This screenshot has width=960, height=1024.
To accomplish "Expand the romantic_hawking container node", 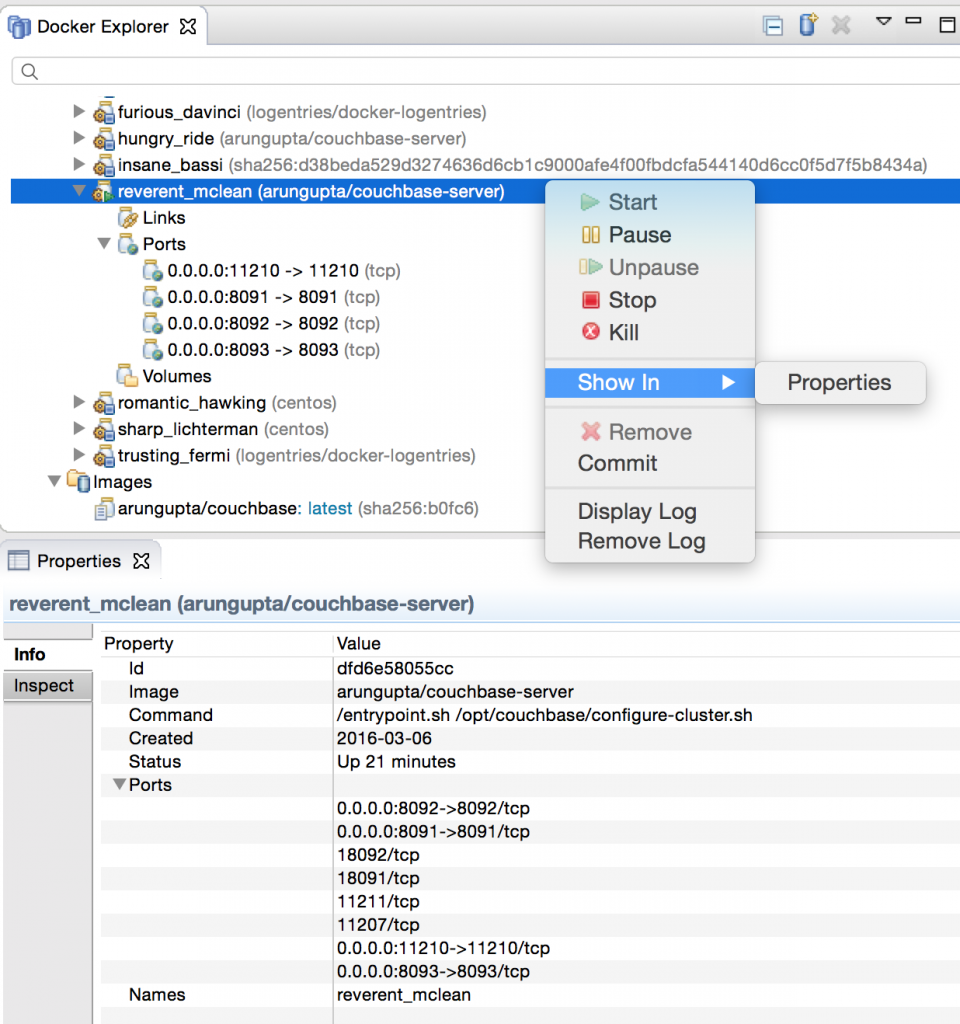I will [x=79, y=402].
